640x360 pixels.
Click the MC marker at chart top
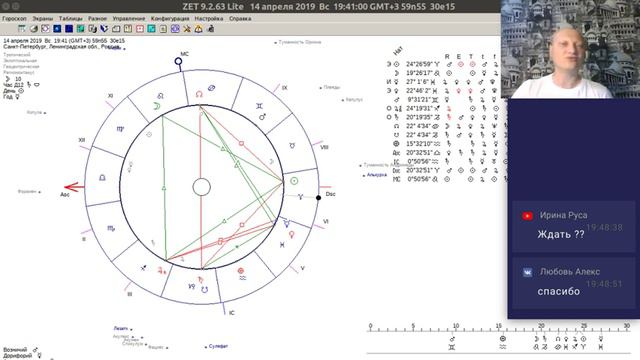point(178,61)
